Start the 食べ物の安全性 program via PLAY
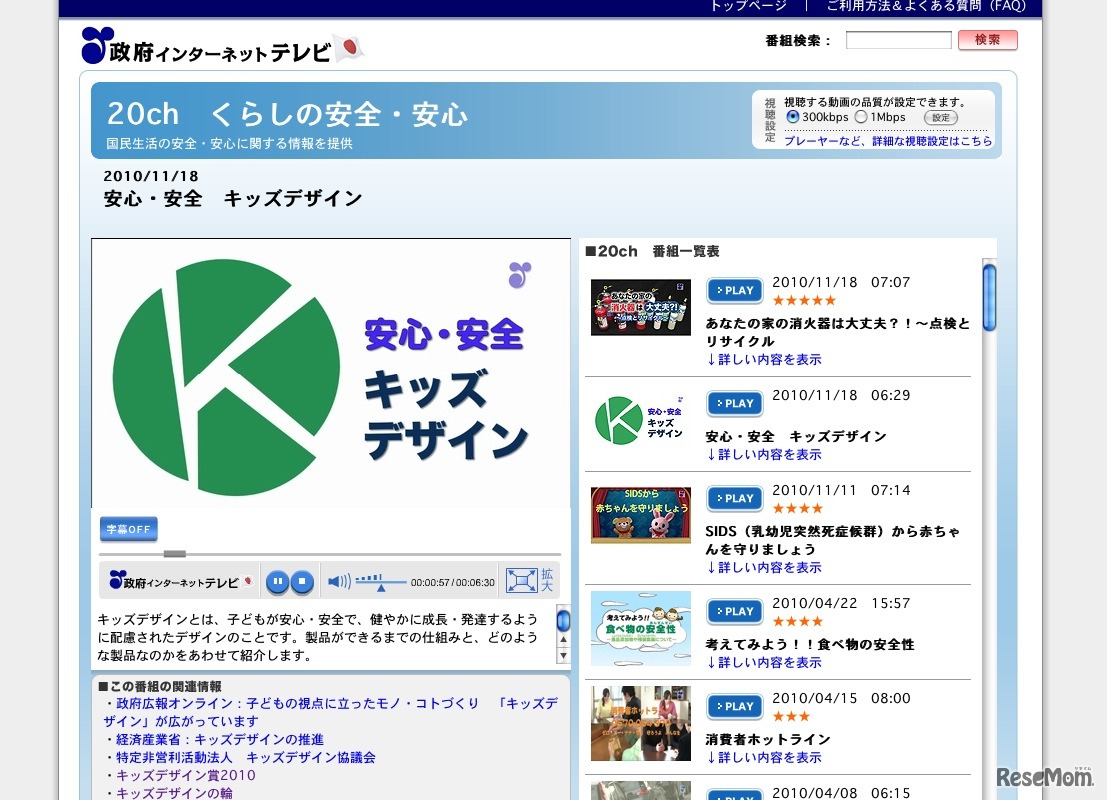 pos(734,612)
